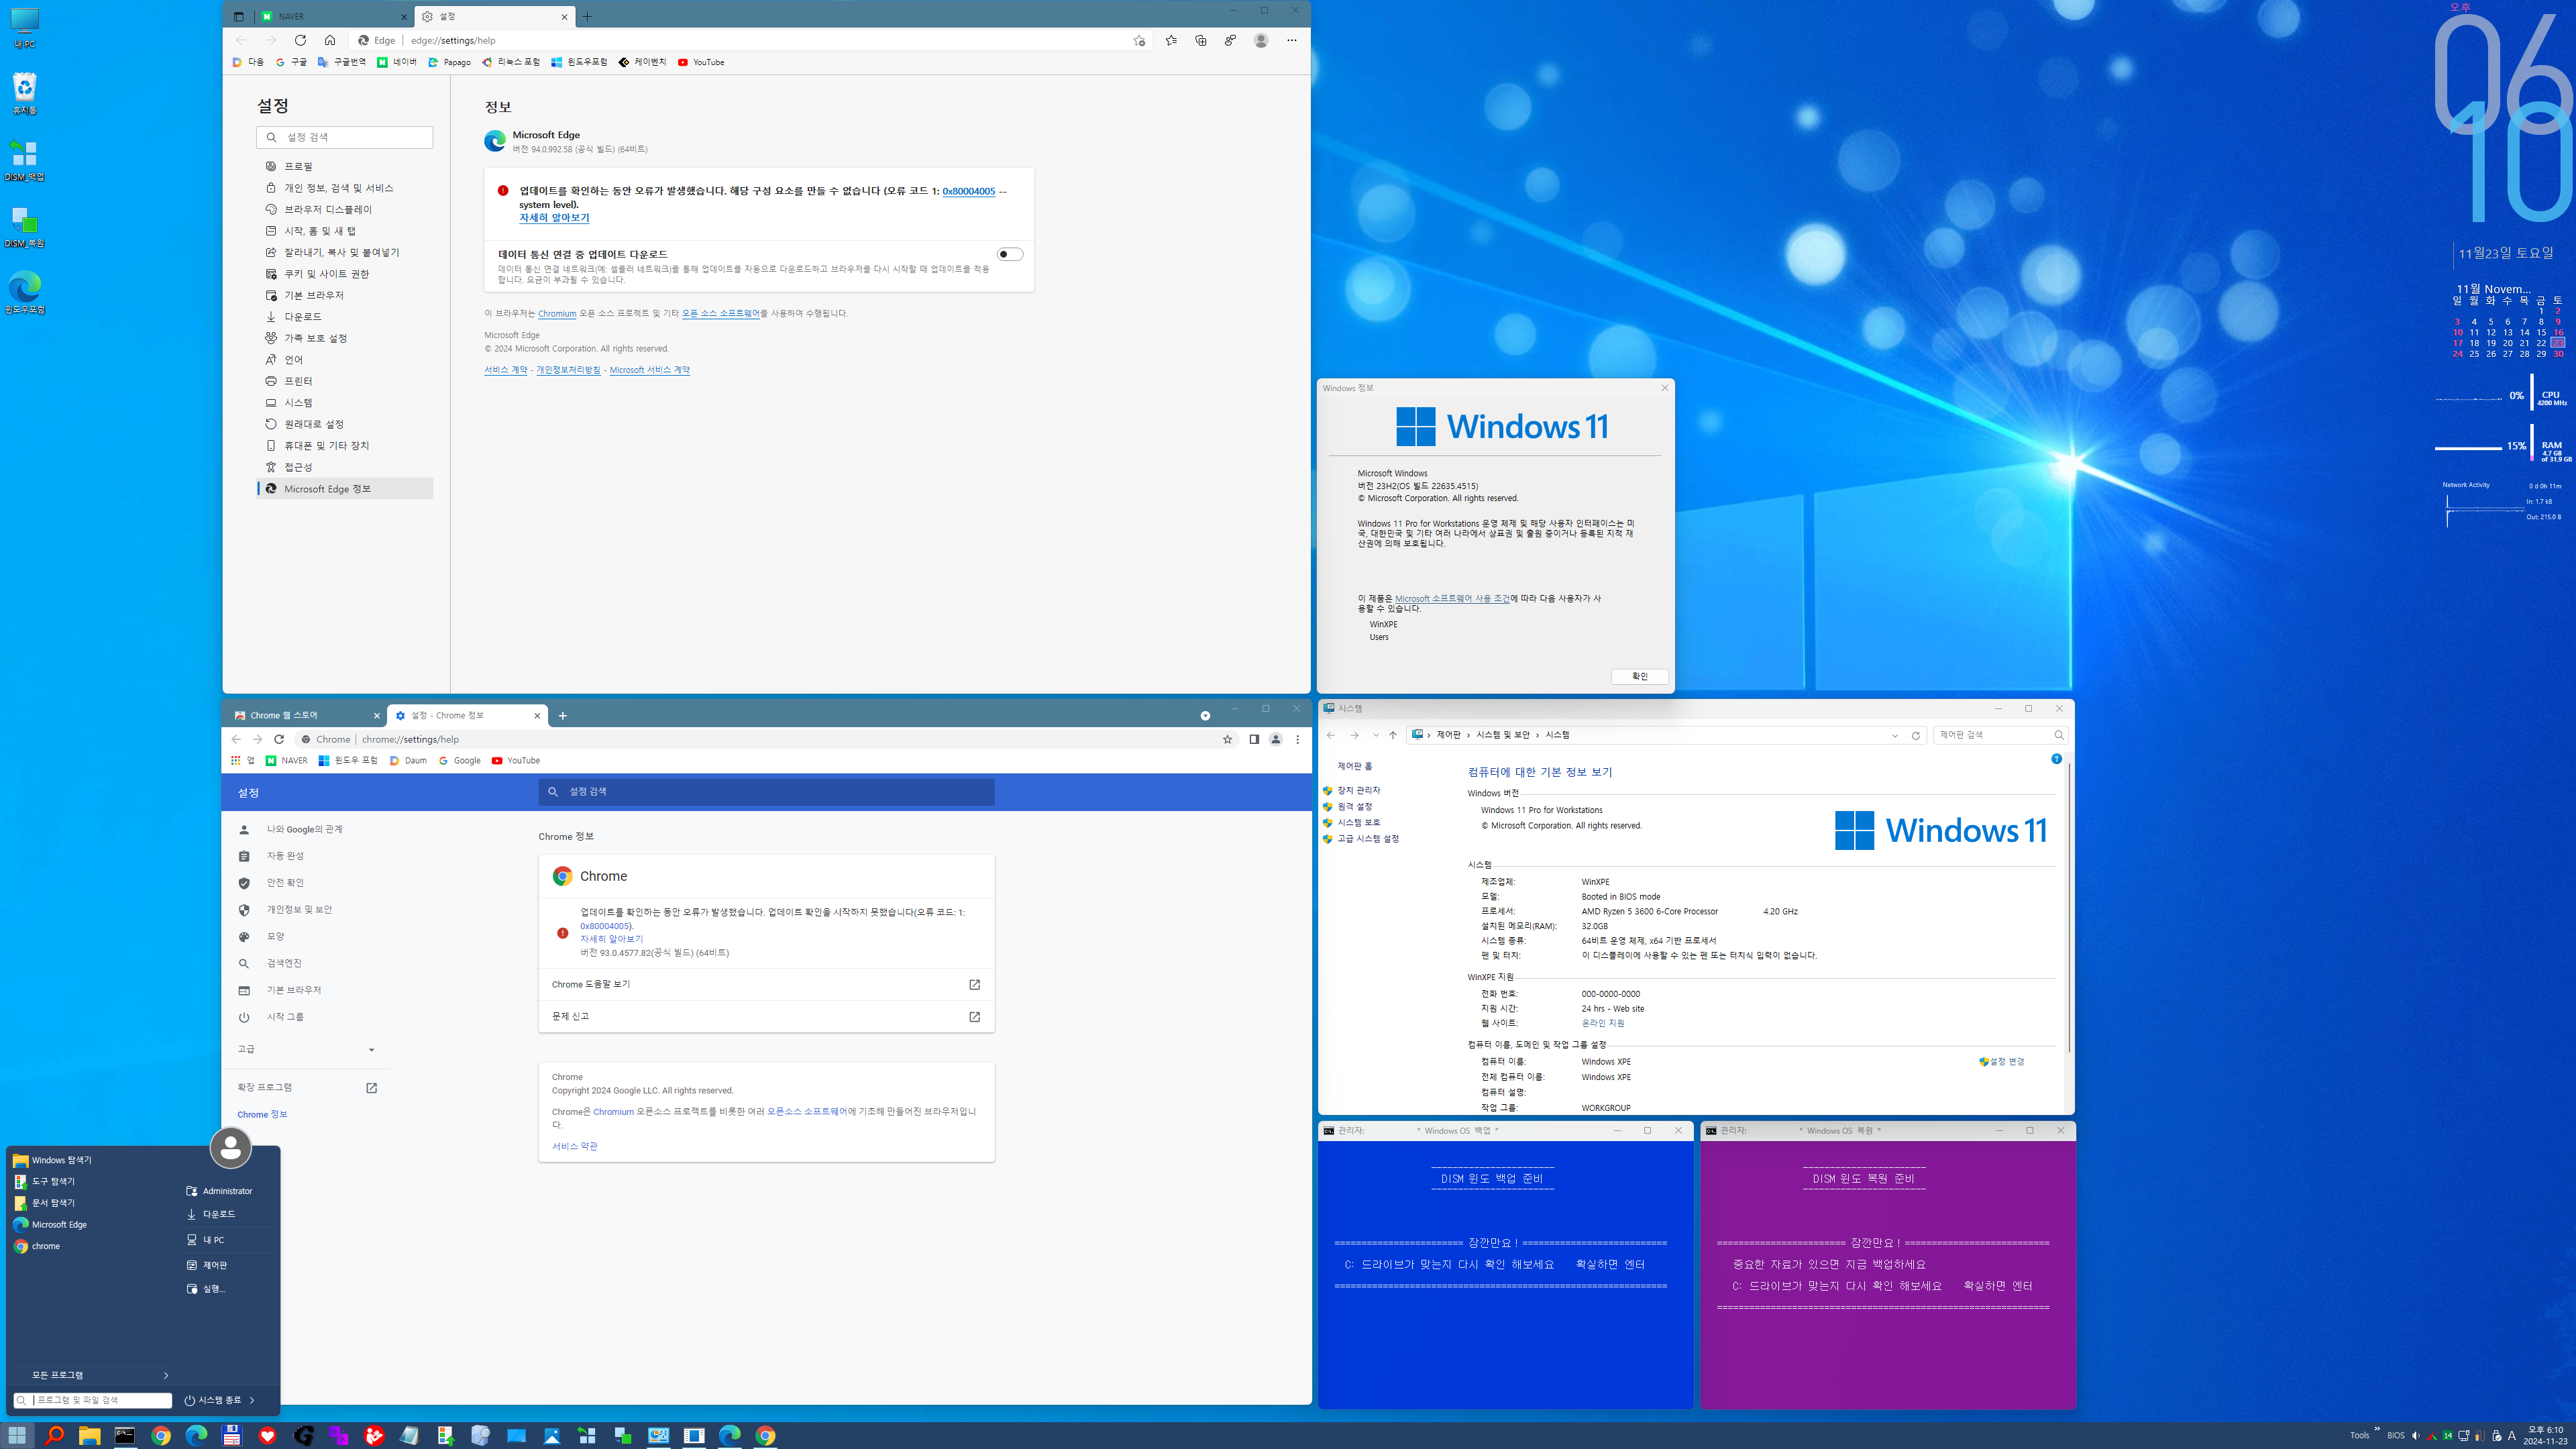This screenshot has height=1449, width=2576.
Task: Click the Edge refresh page icon
Action: 300,40
